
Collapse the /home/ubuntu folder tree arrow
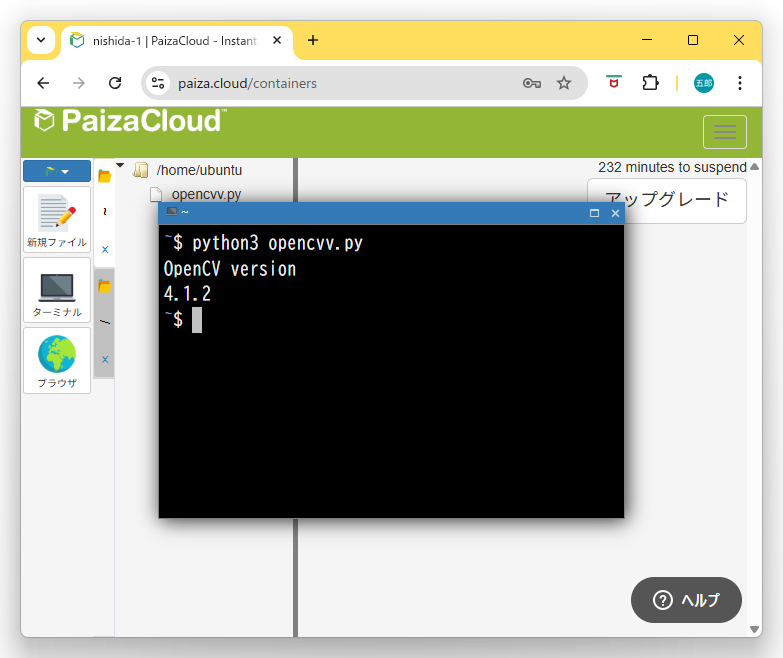click(x=120, y=165)
